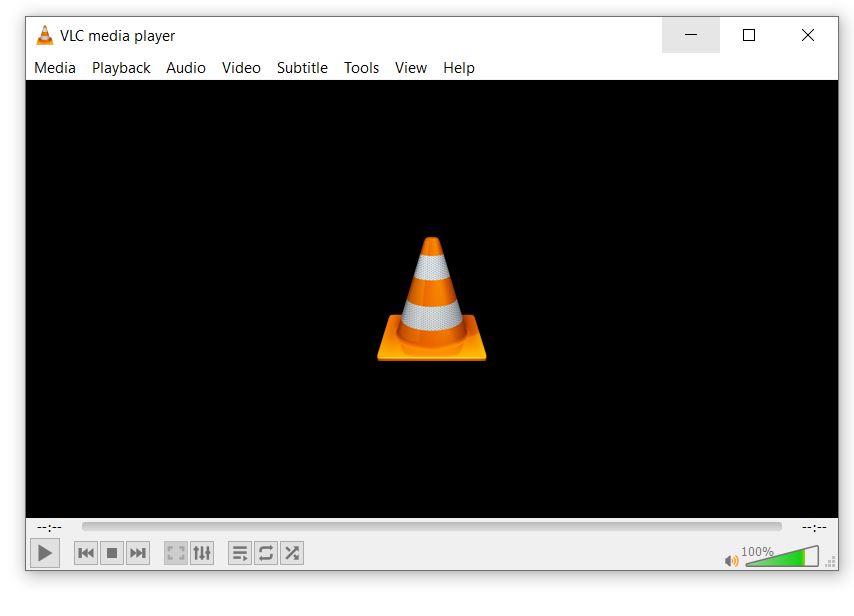Mute audio via speaker icon
Image resolution: width=854 pixels, height=616 pixels.
click(x=731, y=560)
